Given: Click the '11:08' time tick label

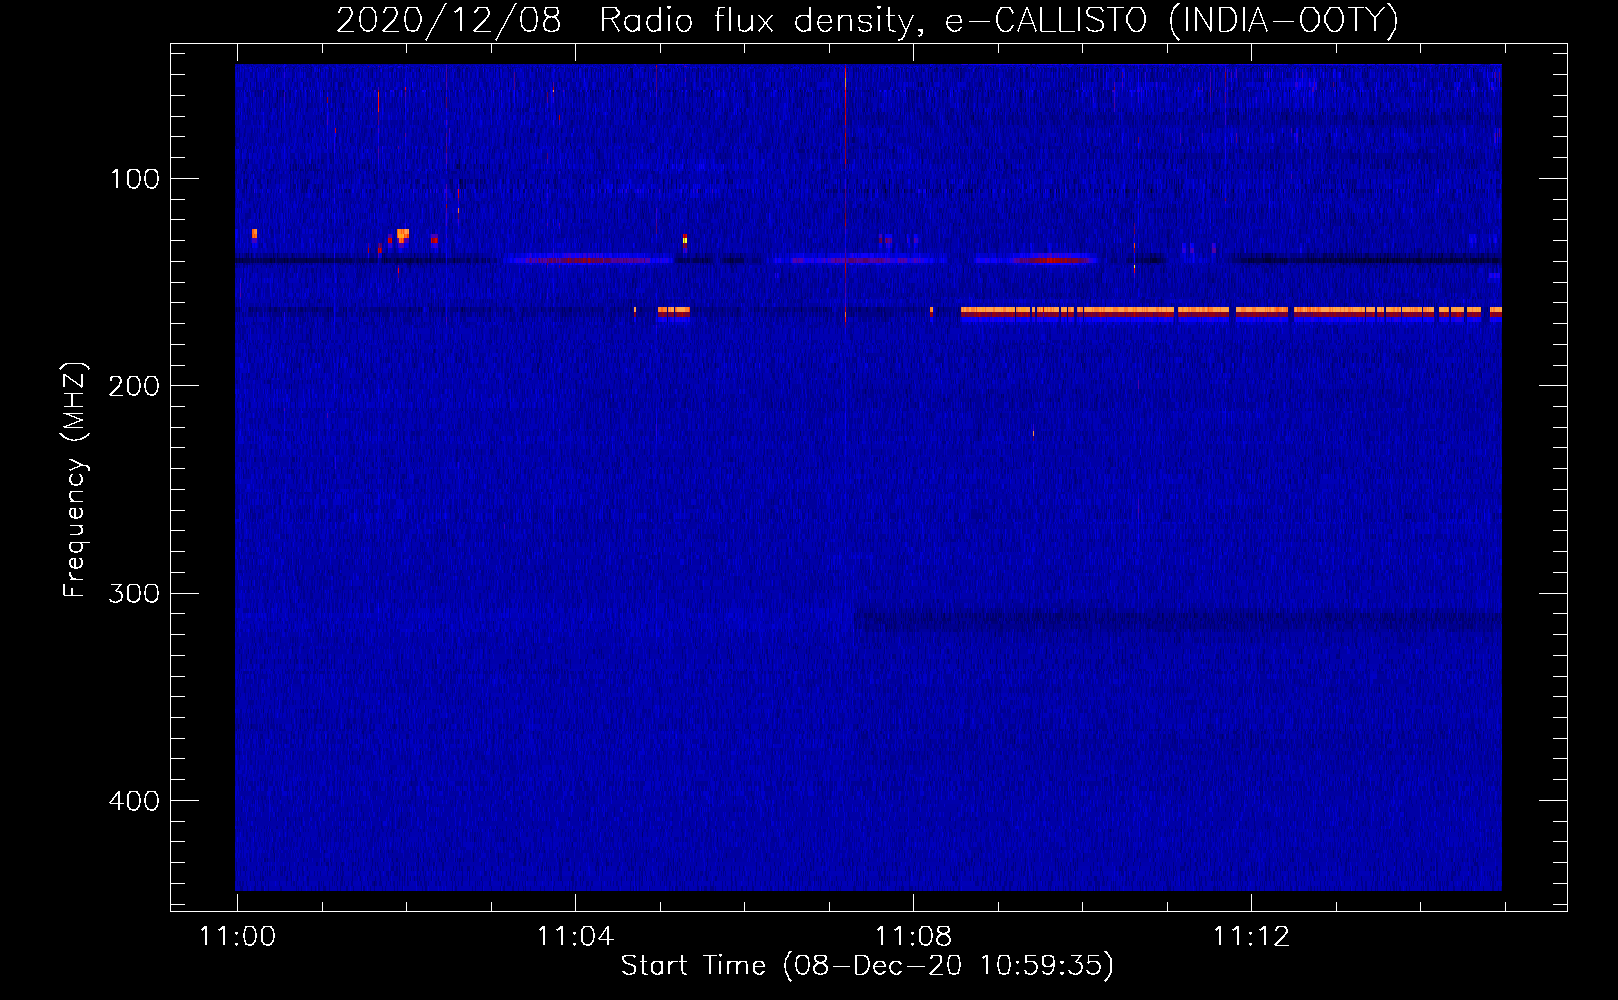Looking at the screenshot, I should pos(913,937).
